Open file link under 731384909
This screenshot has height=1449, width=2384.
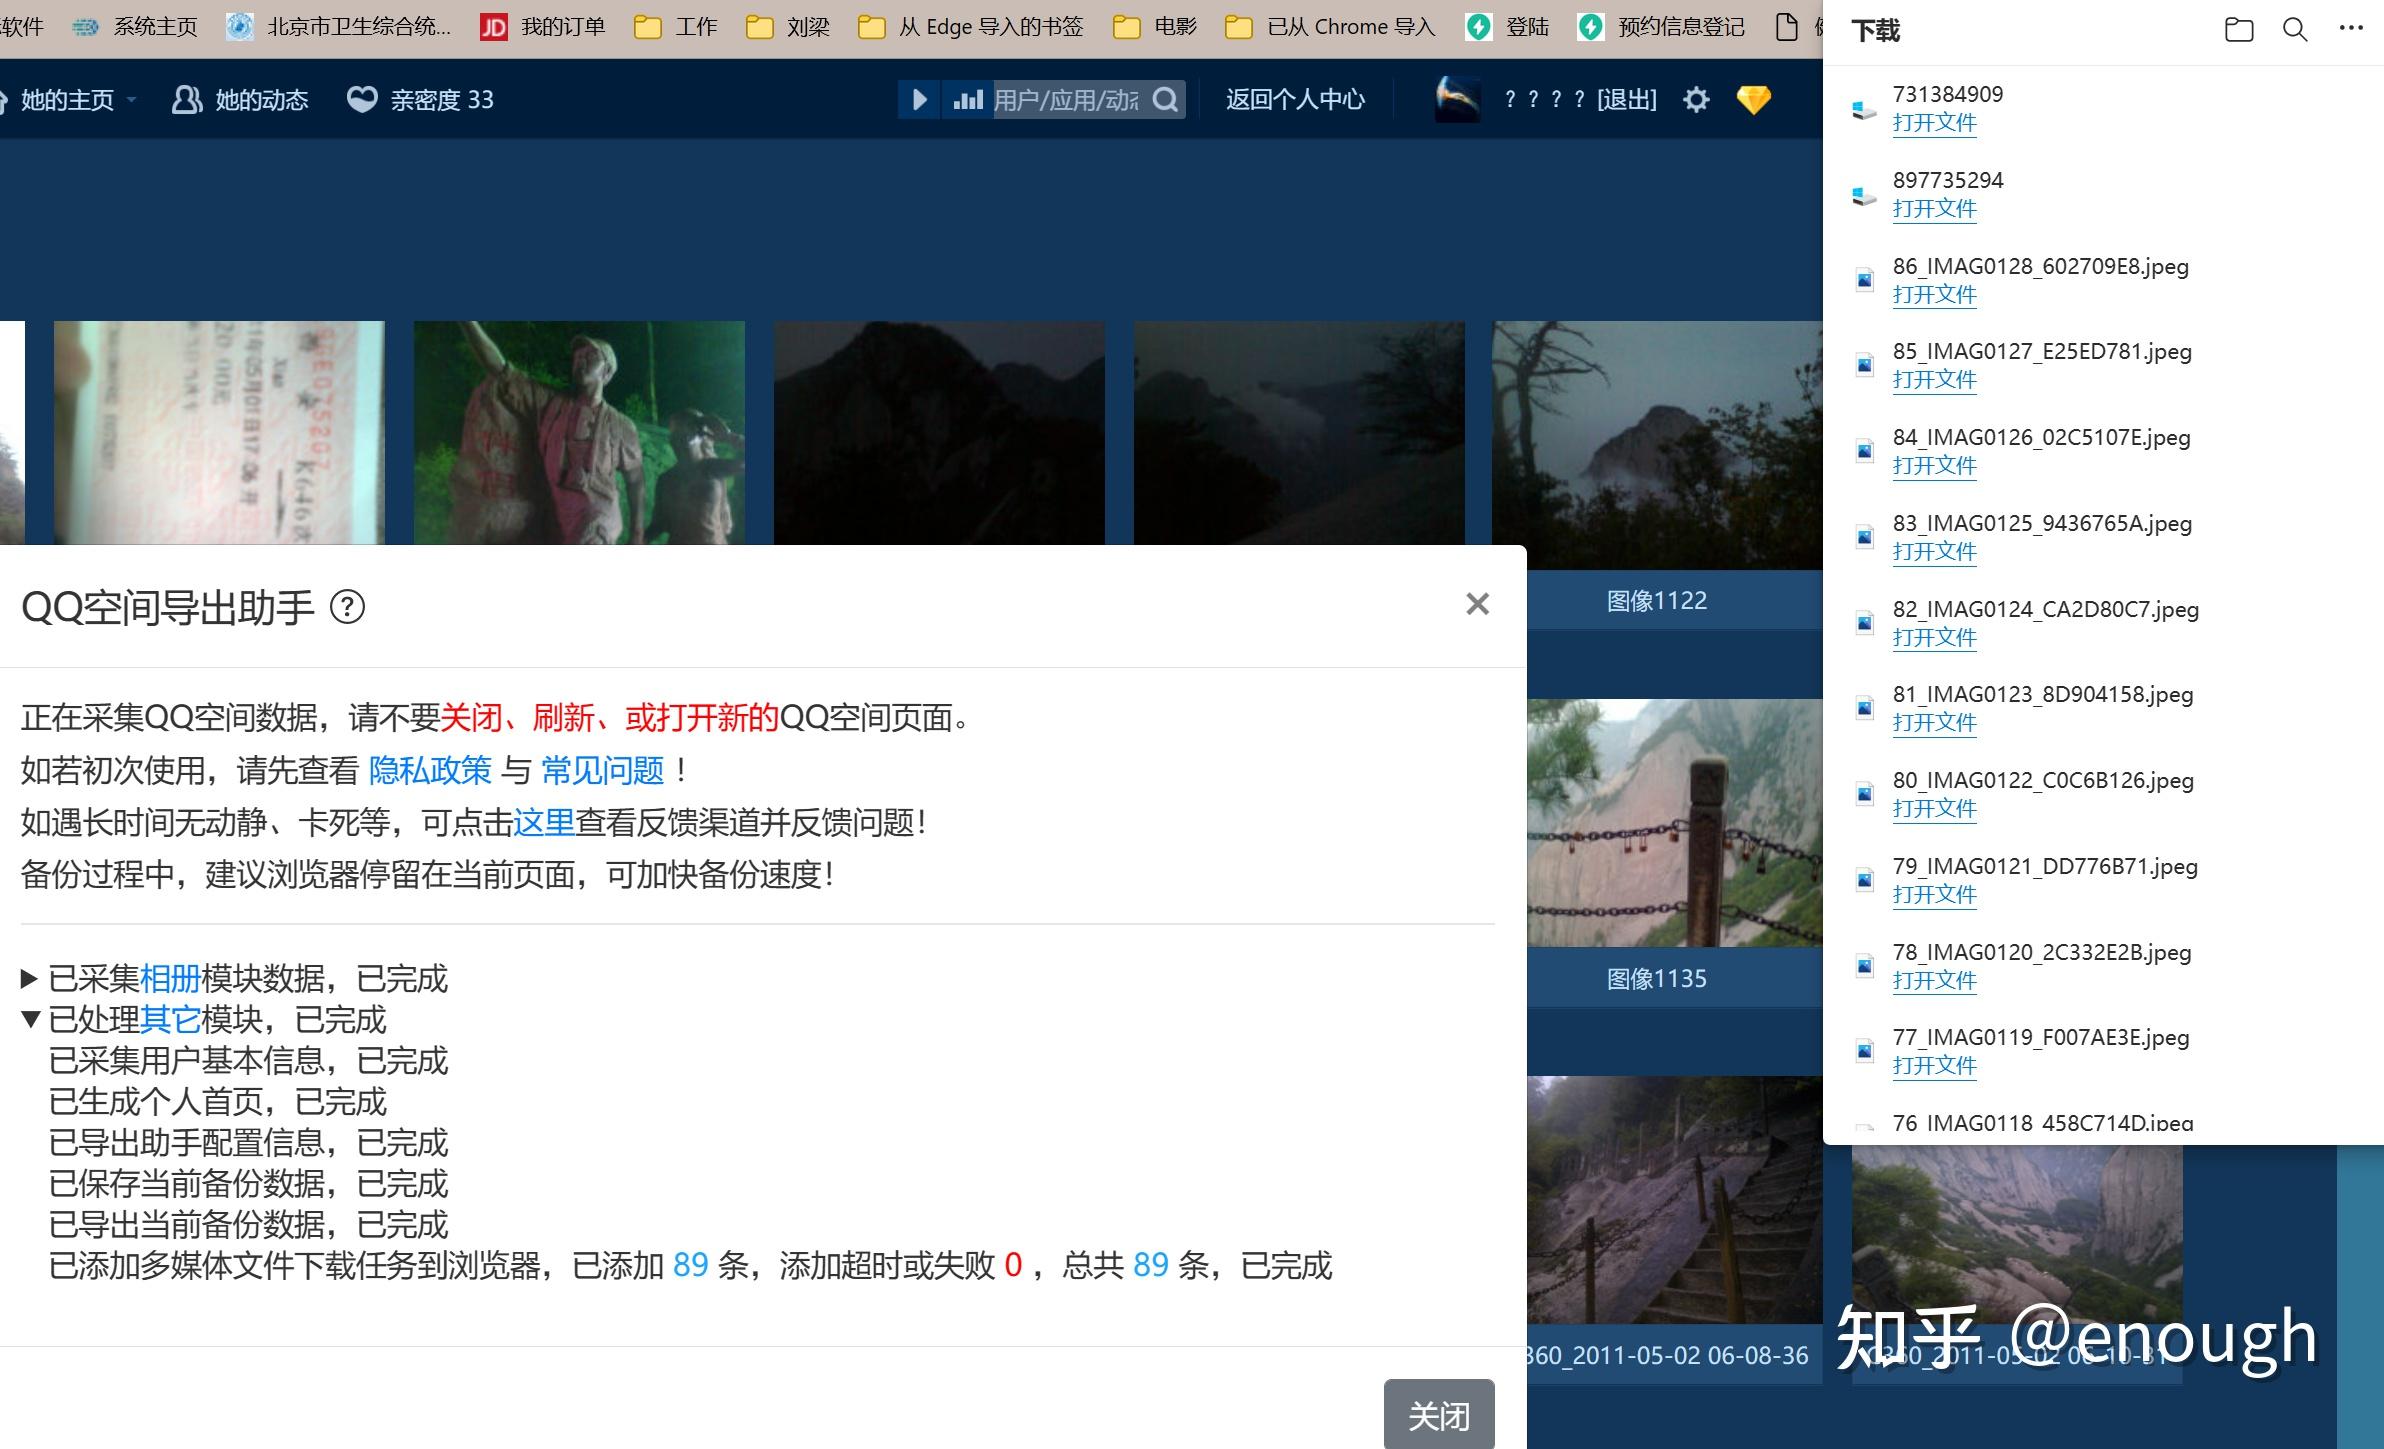click(1934, 123)
